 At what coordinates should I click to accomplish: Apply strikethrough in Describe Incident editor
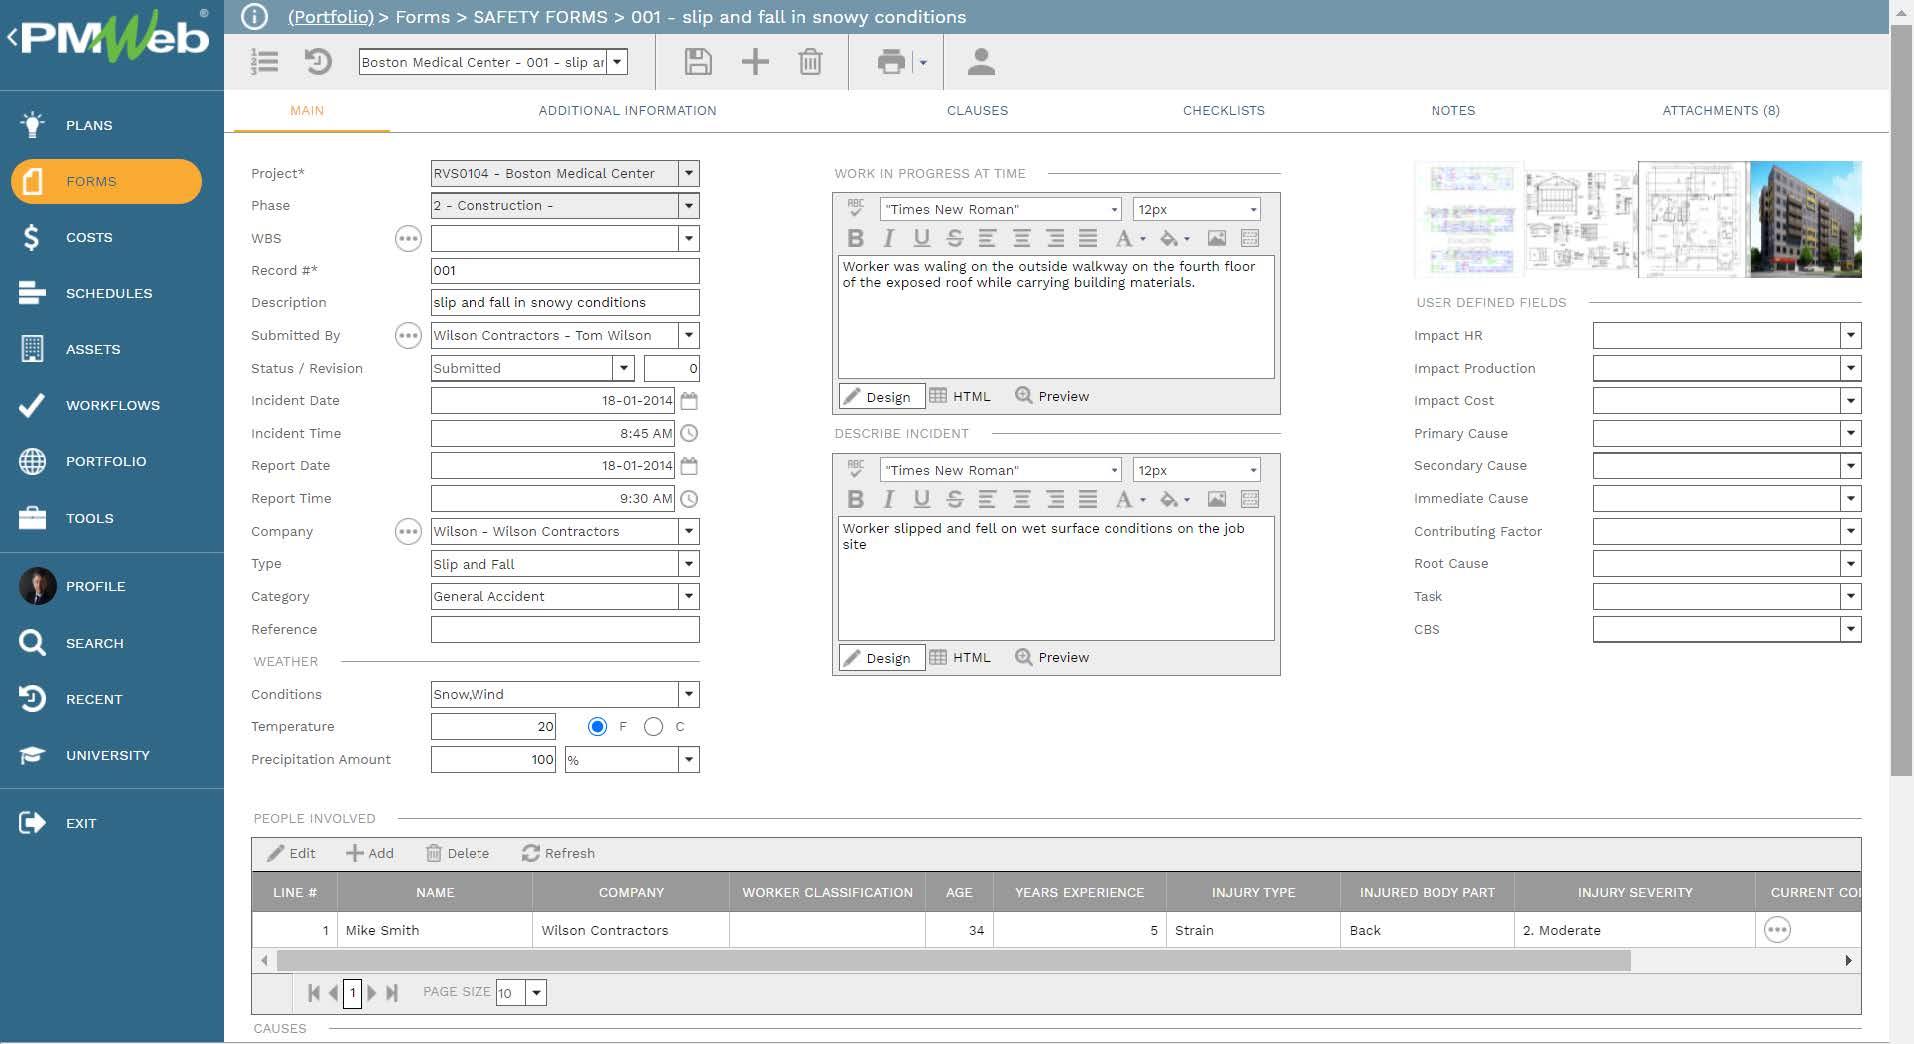click(954, 499)
